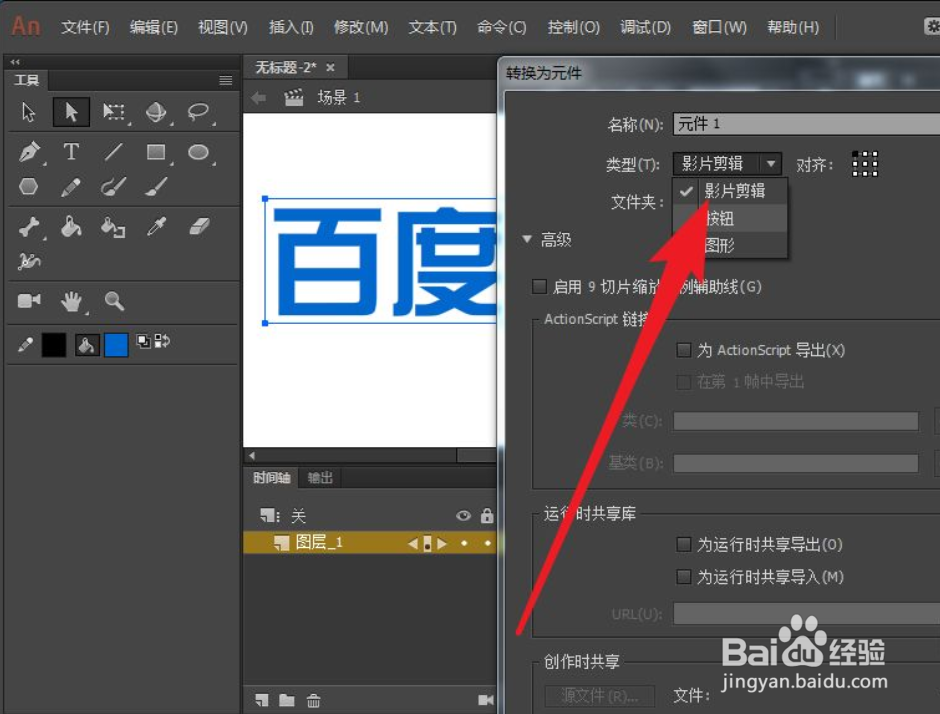Image resolution: width=940 pixels, height=714 pixels.
Task: Open the 修改(M) menu
Action: pos(361,28)
